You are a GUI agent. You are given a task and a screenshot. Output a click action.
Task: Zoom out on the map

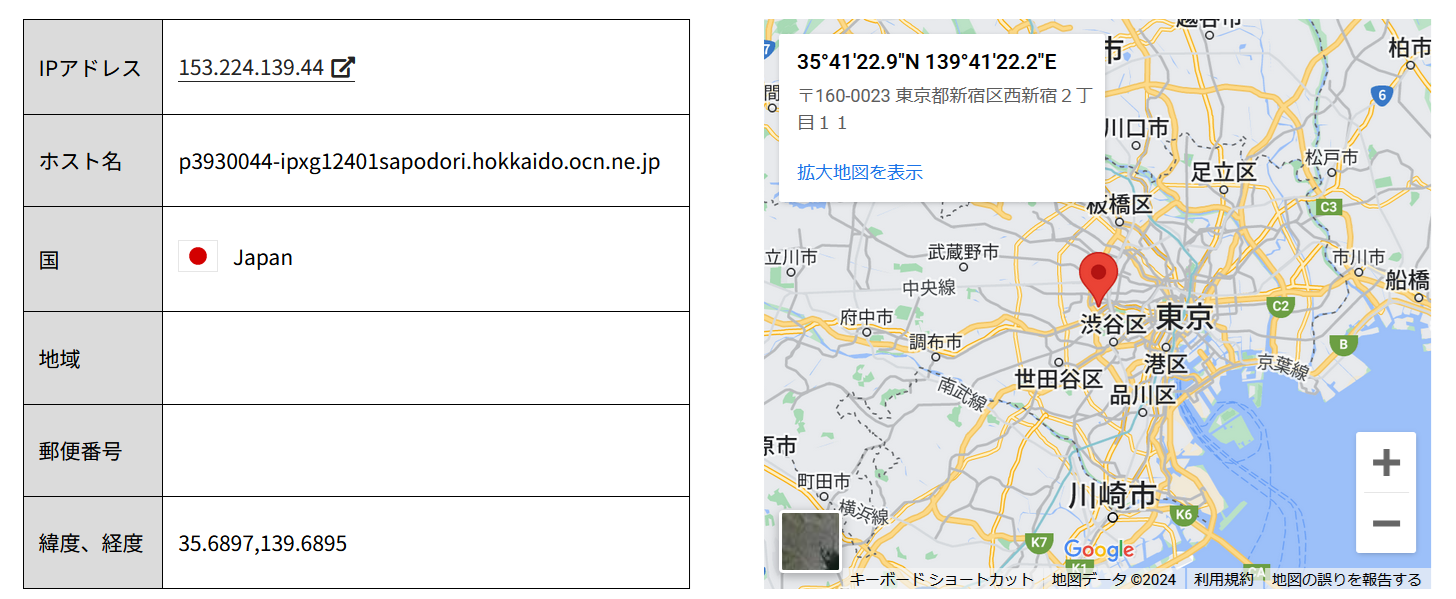pyautogui.click(x=1386, y=523)
